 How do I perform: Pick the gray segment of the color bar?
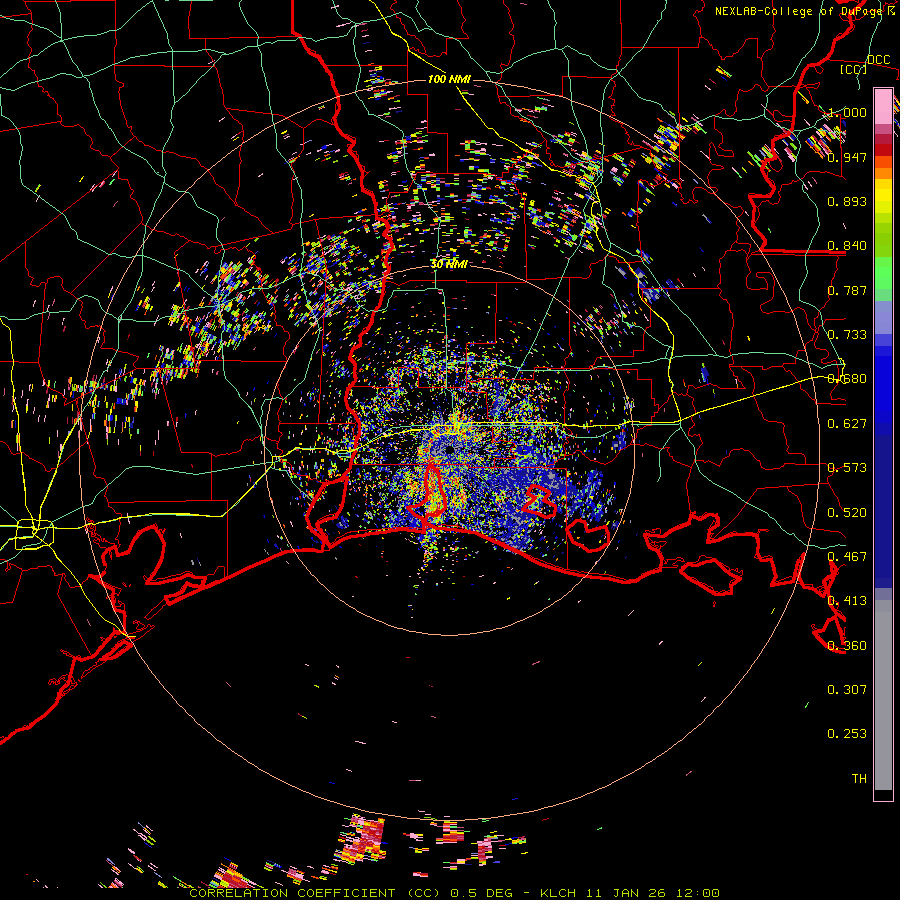(883, 695)
